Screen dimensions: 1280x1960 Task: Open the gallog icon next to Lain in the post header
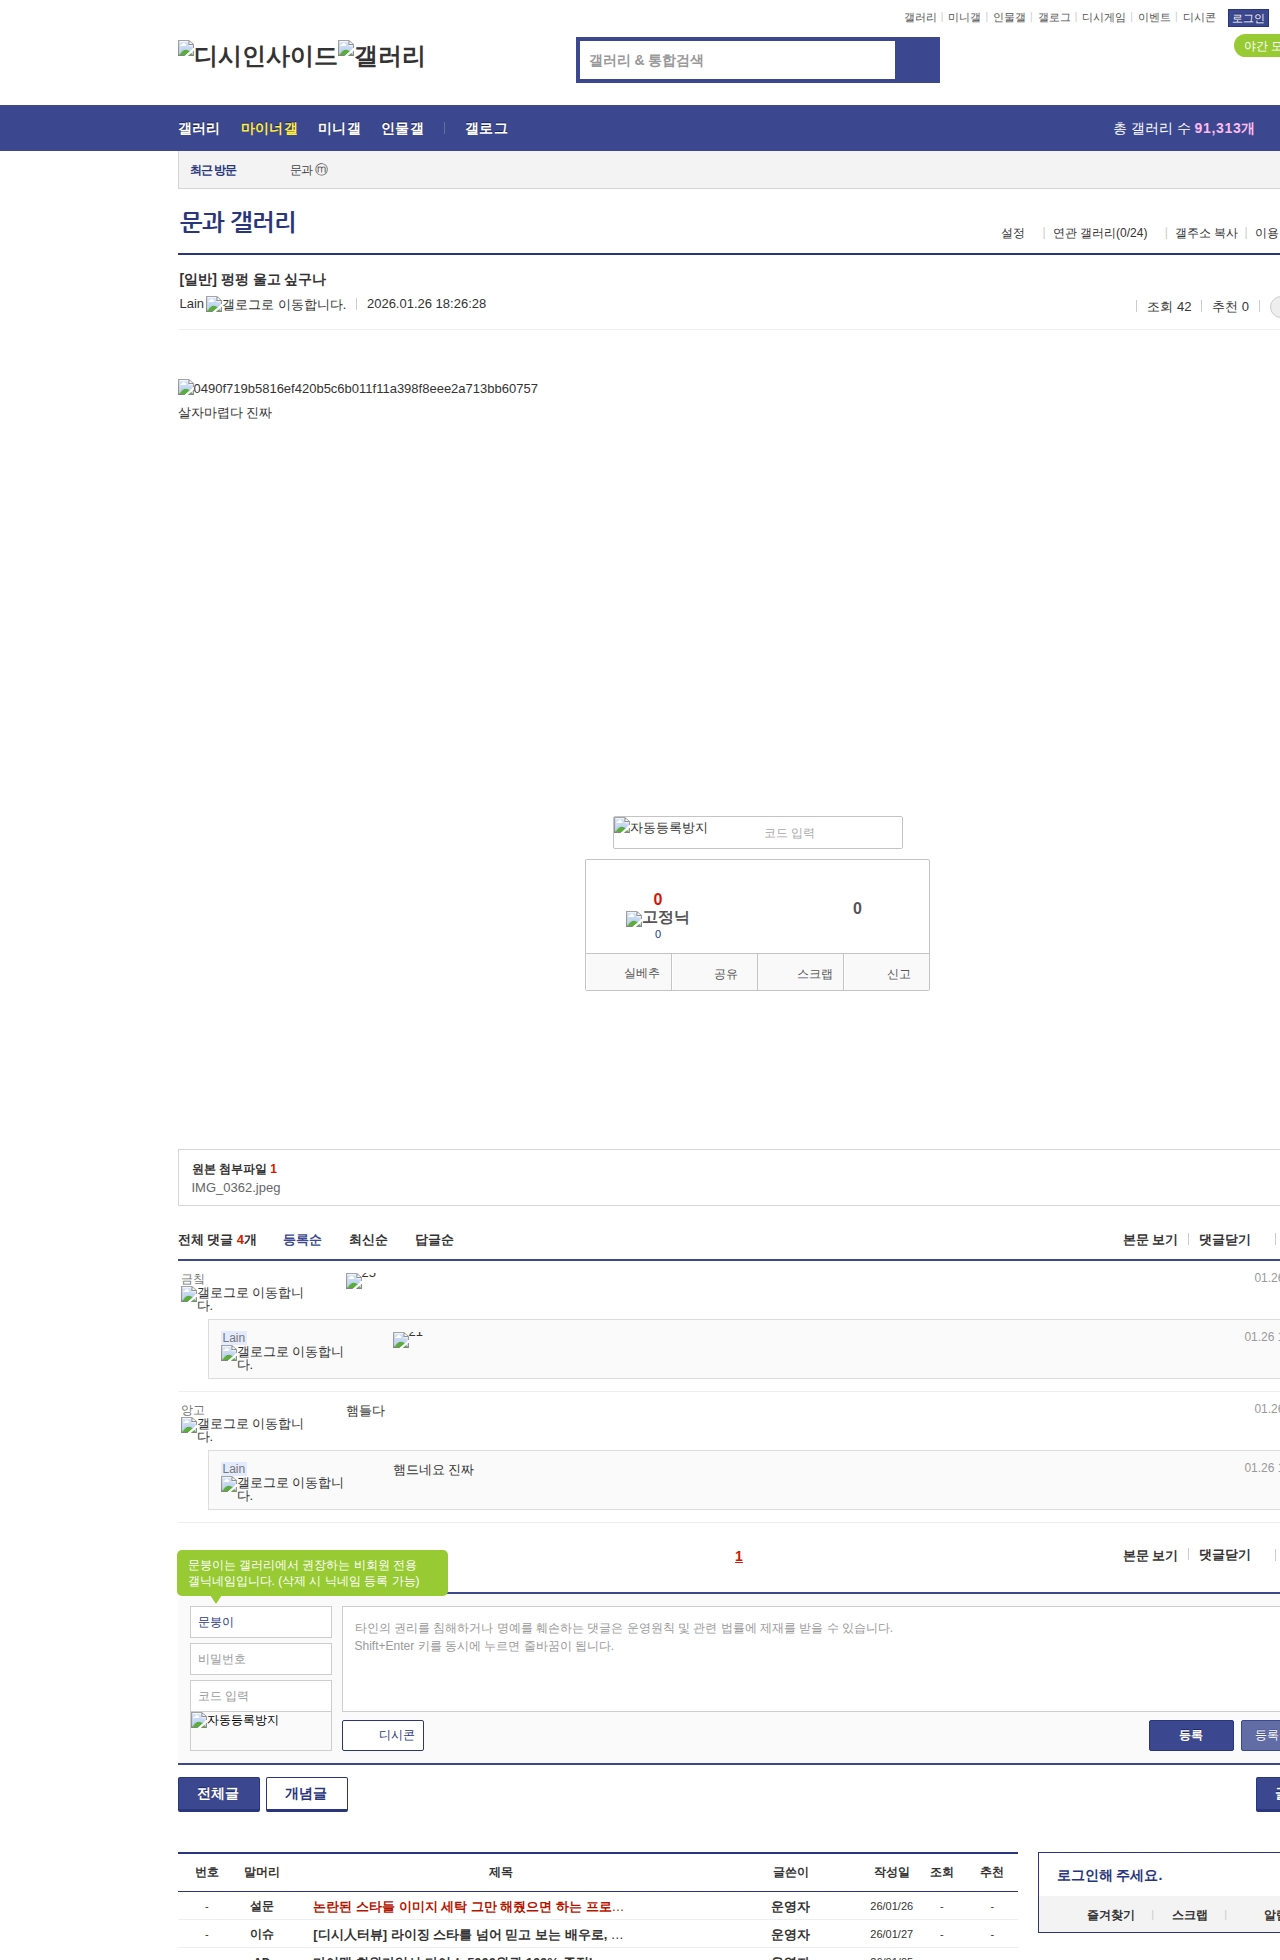pos(276,305)
